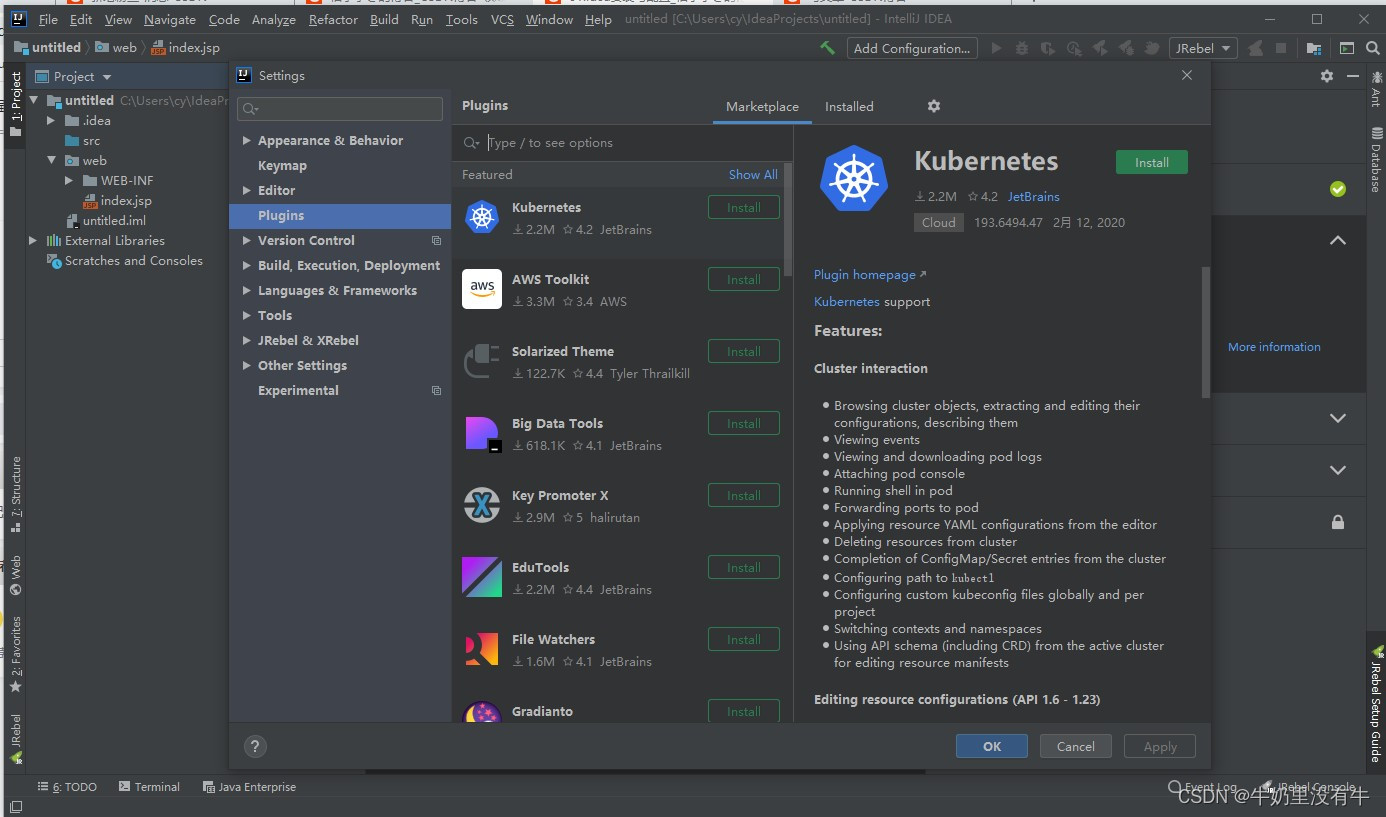Click the File Watchers plugin icon
The width and height of the screenshot is (1386, 817).
tap(482, 649)
